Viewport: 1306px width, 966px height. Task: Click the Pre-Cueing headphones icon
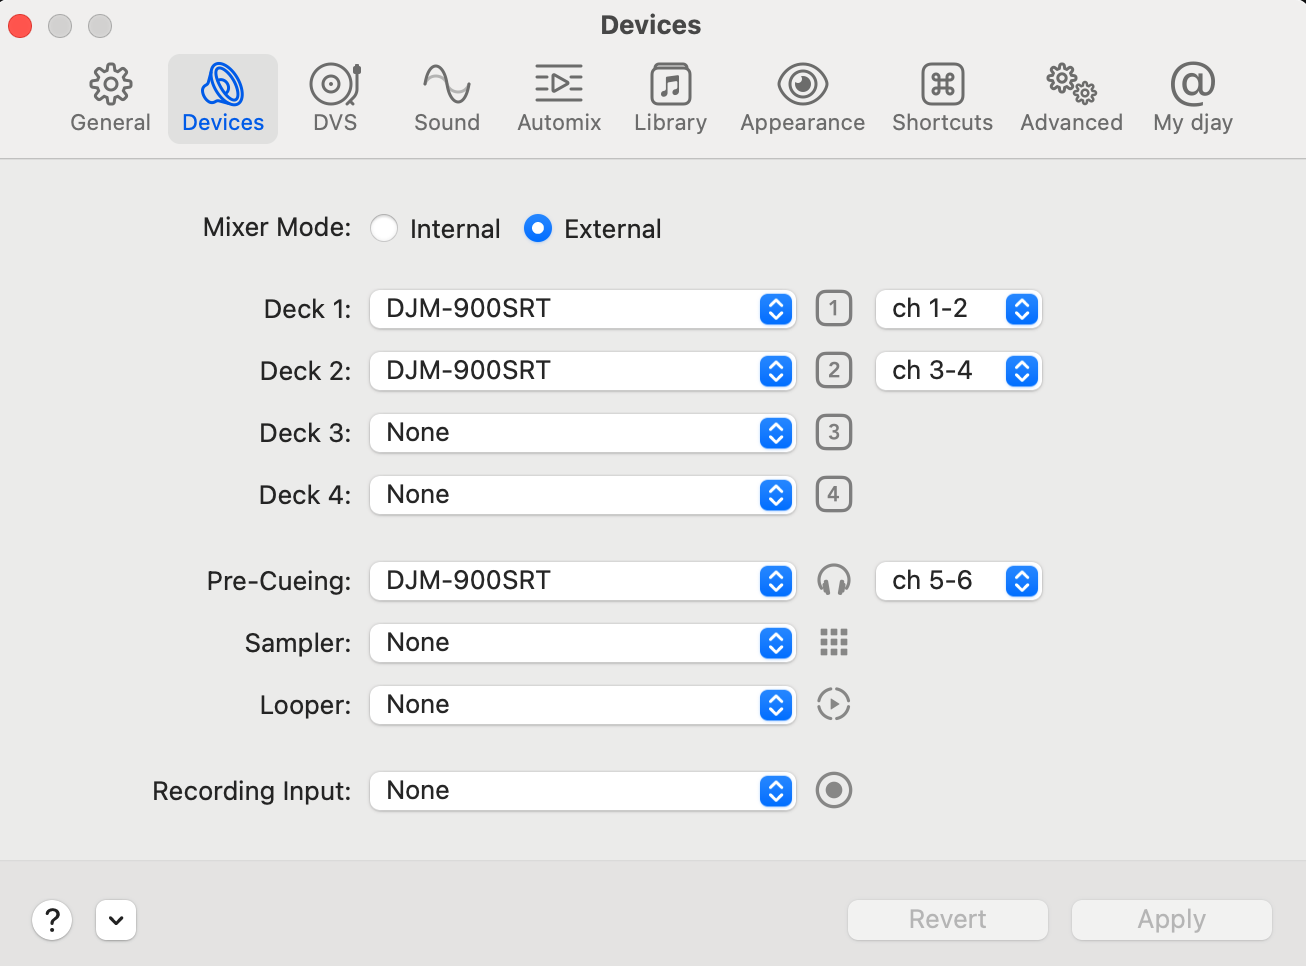[833, 580]
